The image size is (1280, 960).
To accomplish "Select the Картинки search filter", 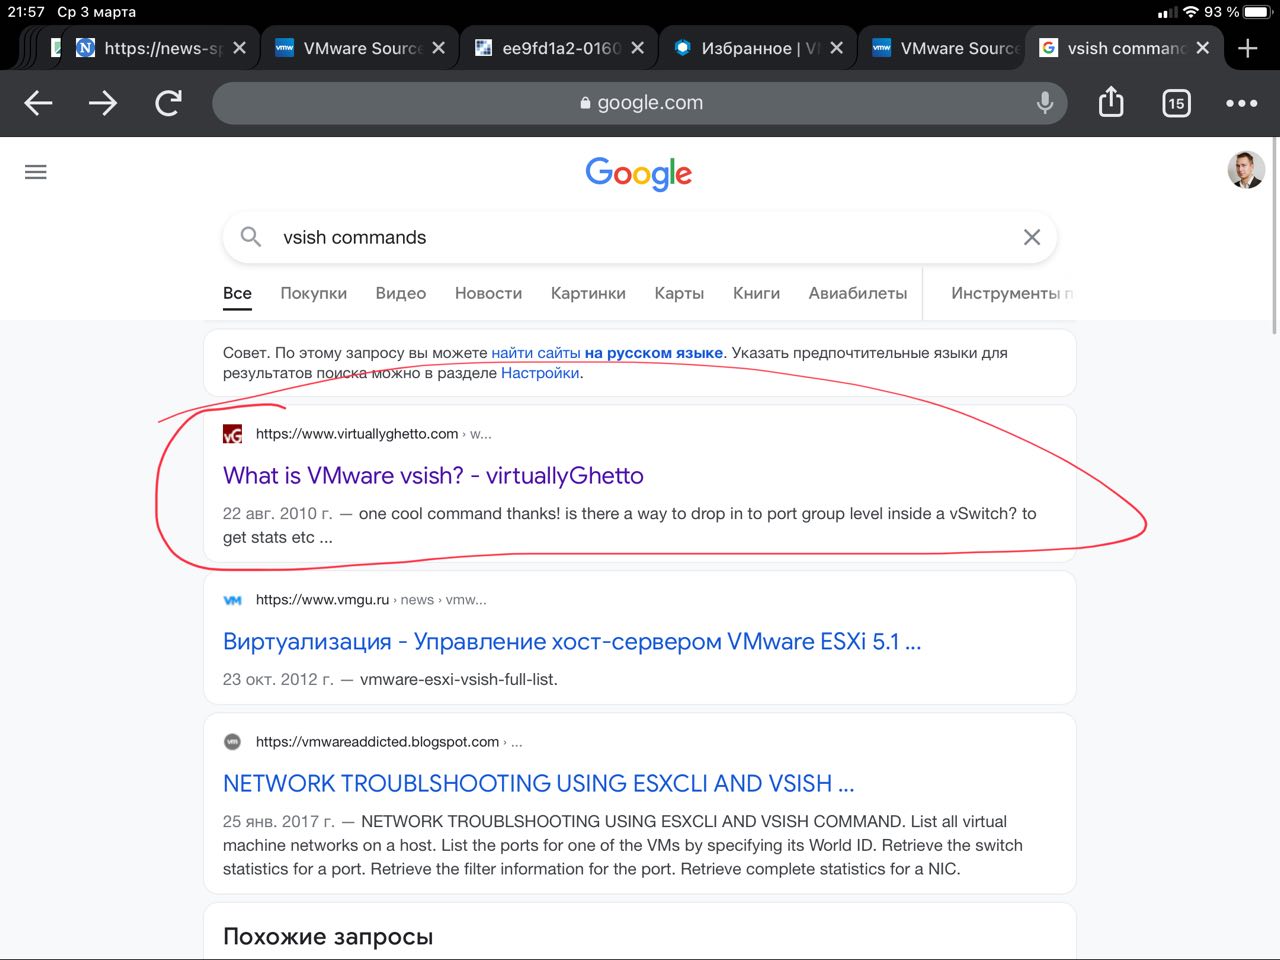I will (588, 293).
